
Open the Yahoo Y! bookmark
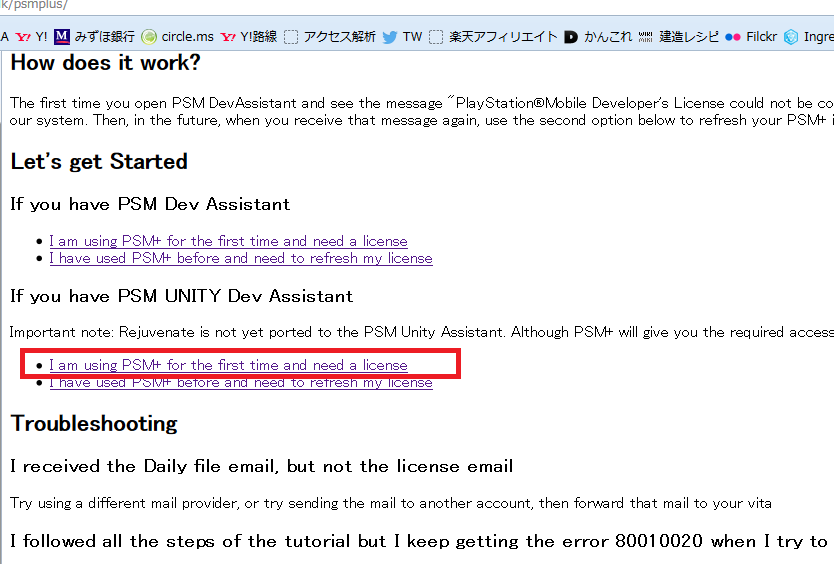[31, 37]
